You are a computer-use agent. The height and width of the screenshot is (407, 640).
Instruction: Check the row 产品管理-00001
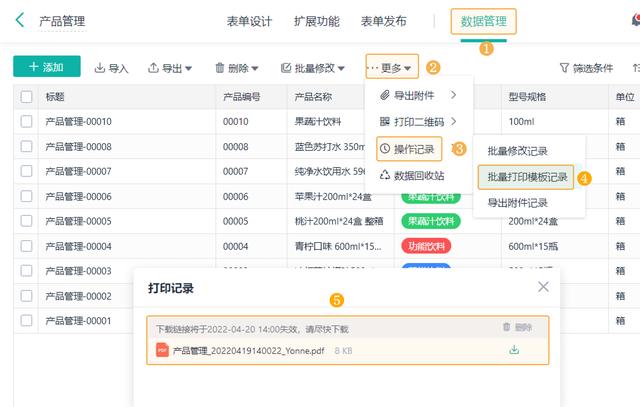click(27, 320)
